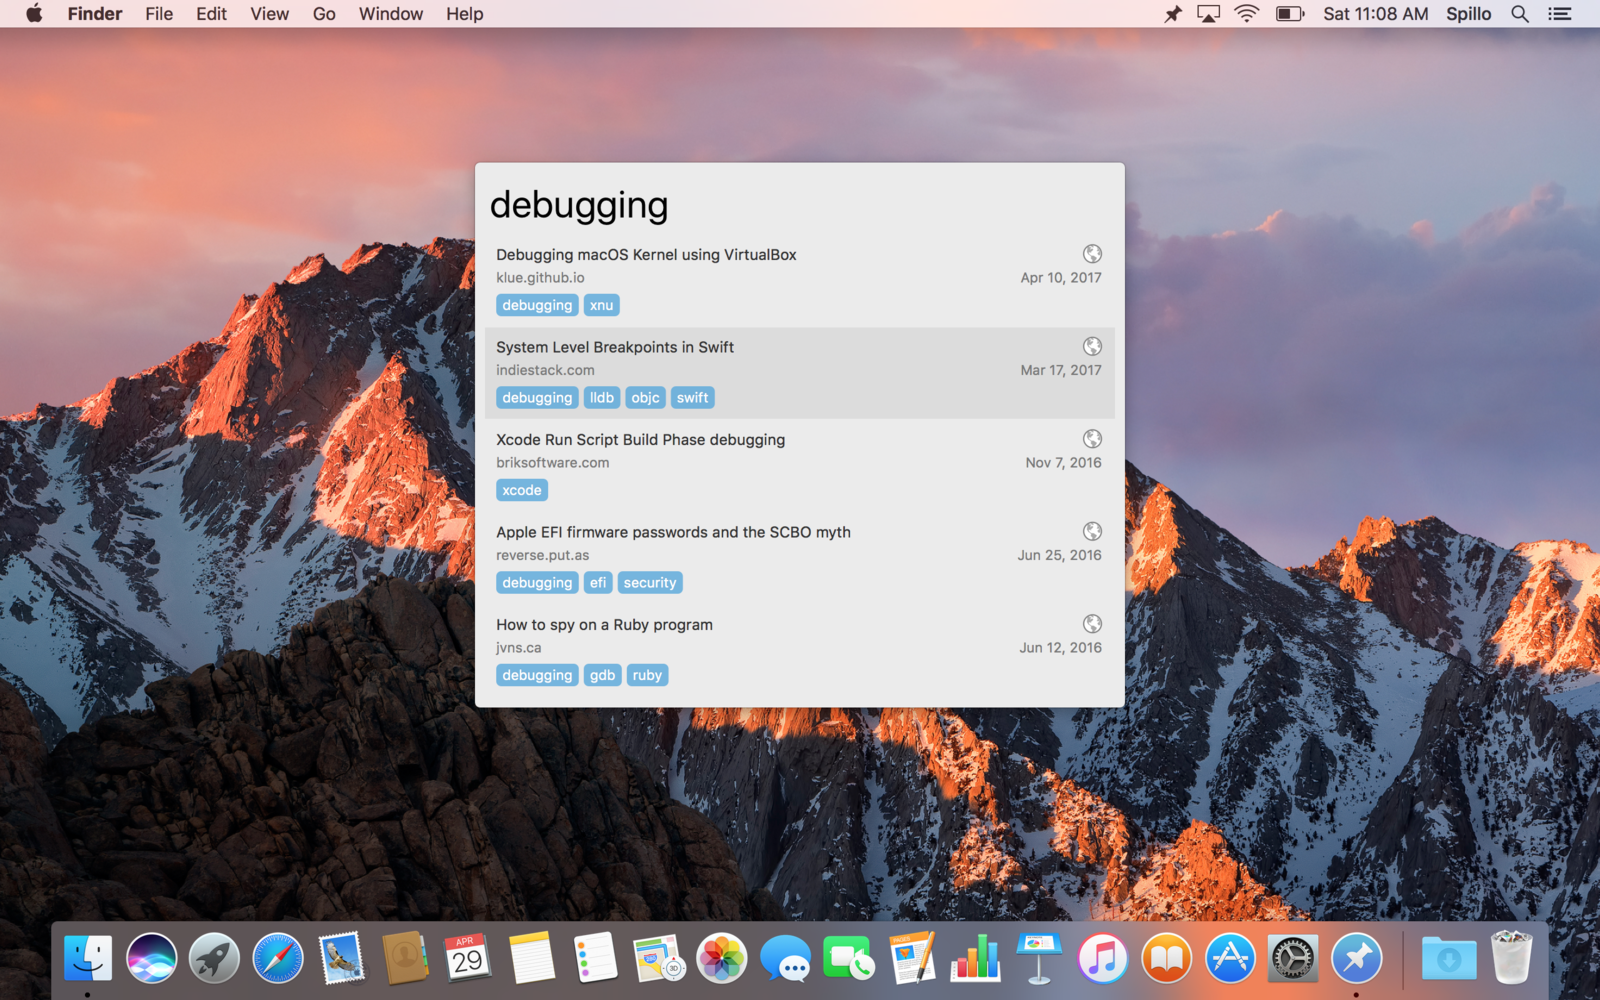The image size is (1600, 1000).
Task: Open globe icon for Apple EFI firmware bookmark
Action: pos(1092,531)
